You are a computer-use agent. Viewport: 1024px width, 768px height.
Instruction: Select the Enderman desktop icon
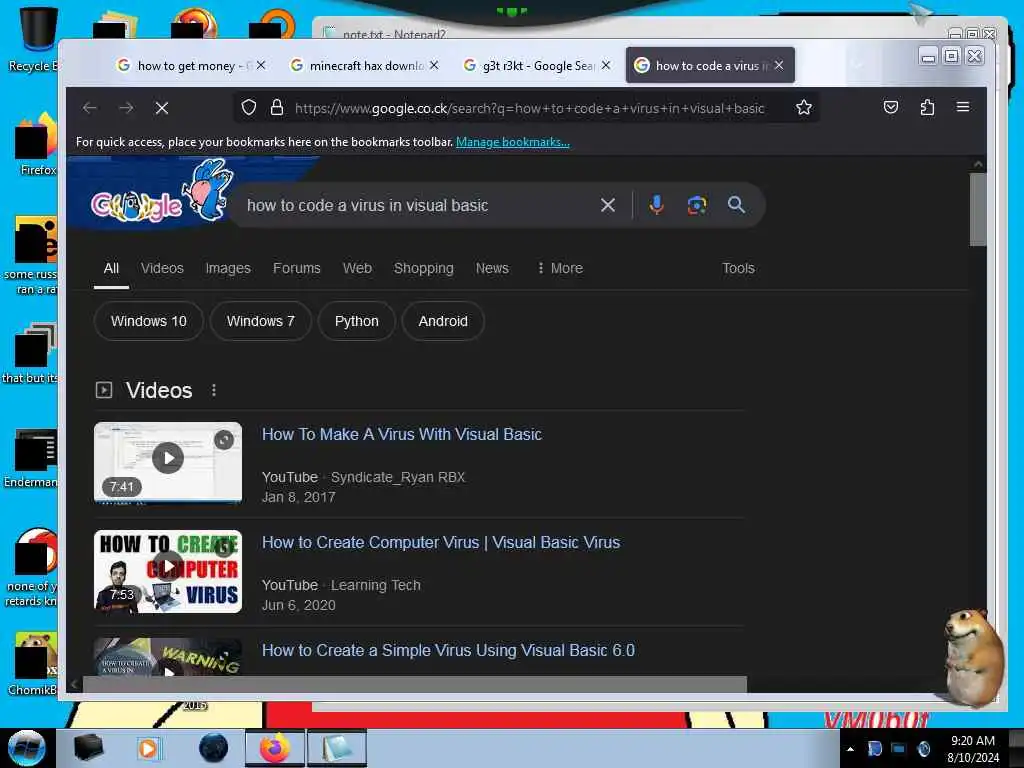pos(31,458)
